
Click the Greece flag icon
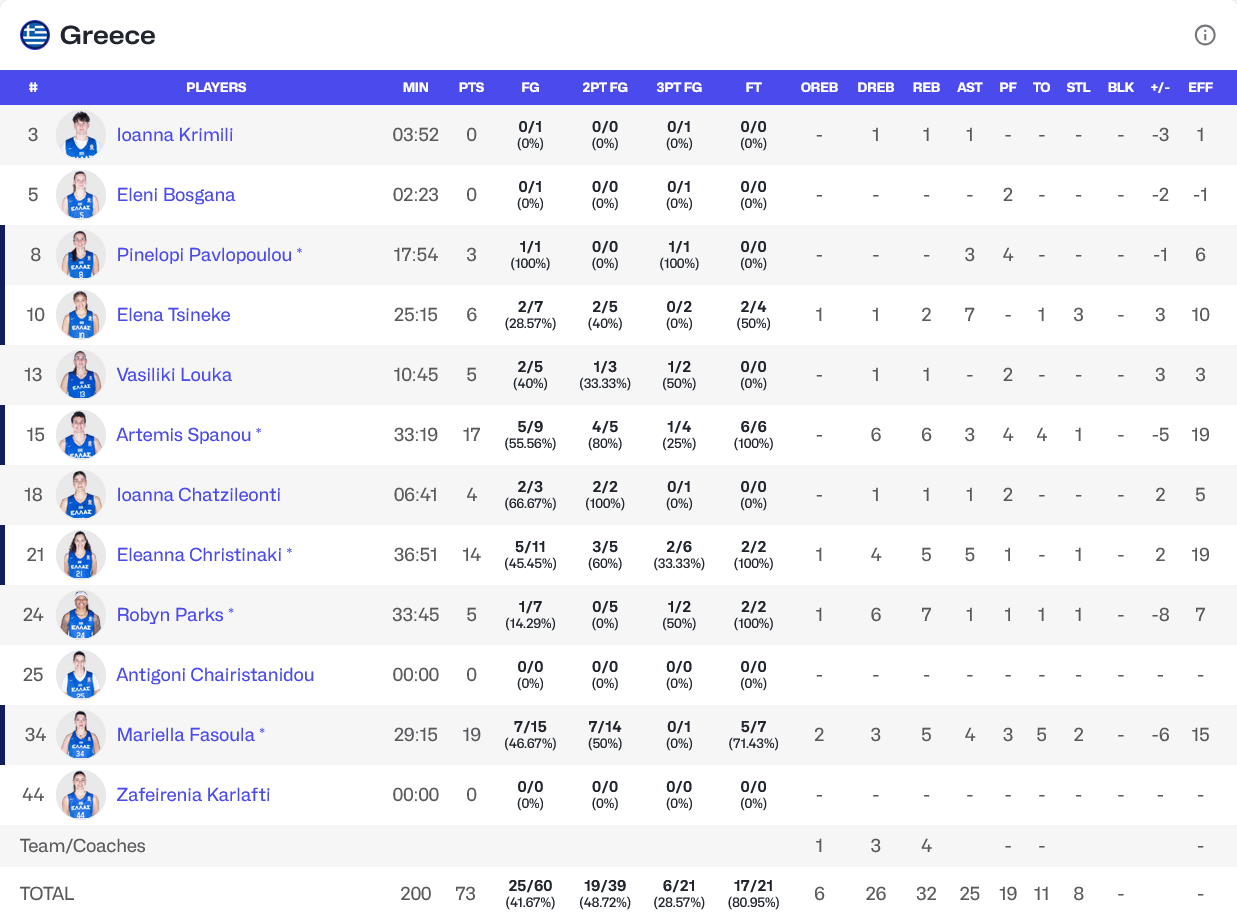click(35, 35)
